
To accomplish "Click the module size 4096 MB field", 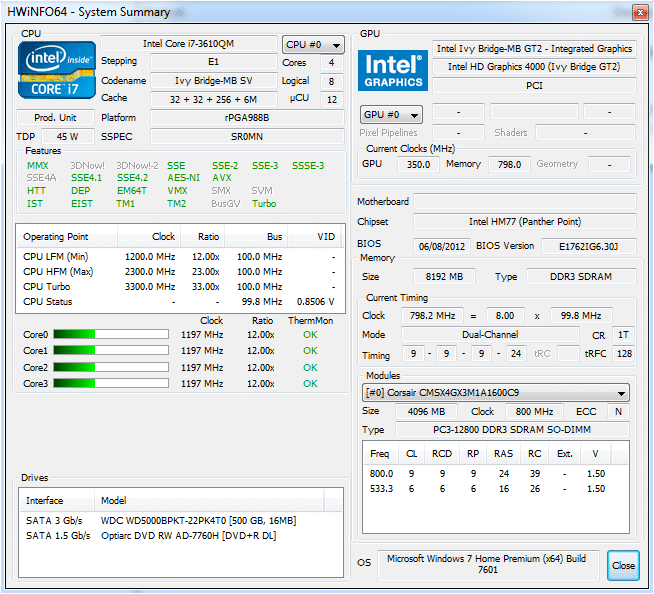I will pyautogui.click(x=426, y=412).
